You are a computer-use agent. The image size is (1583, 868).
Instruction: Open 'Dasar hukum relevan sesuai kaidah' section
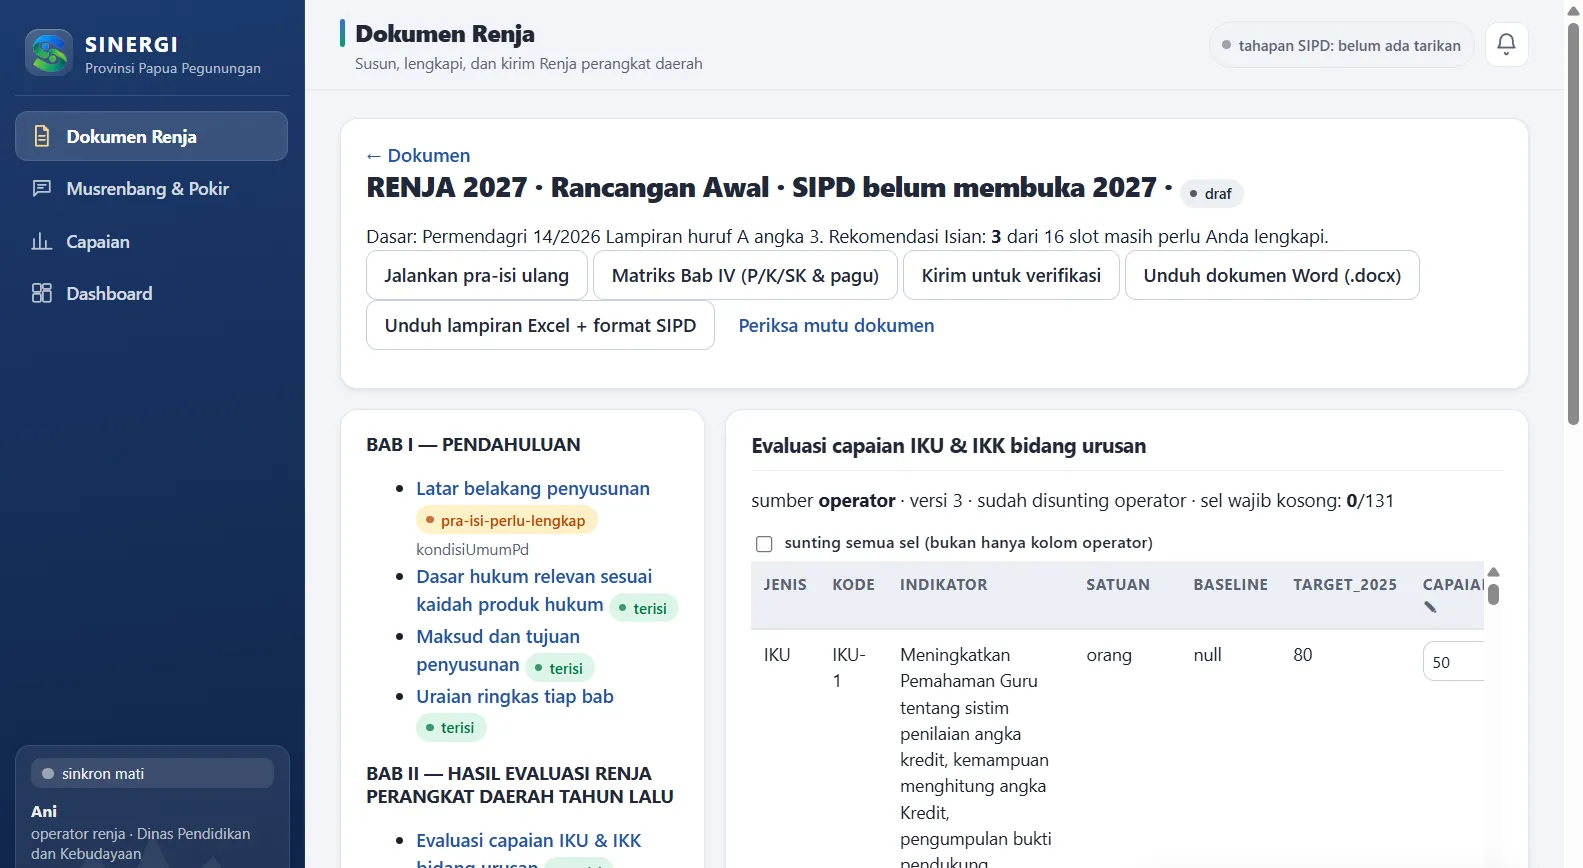[534, 590]
